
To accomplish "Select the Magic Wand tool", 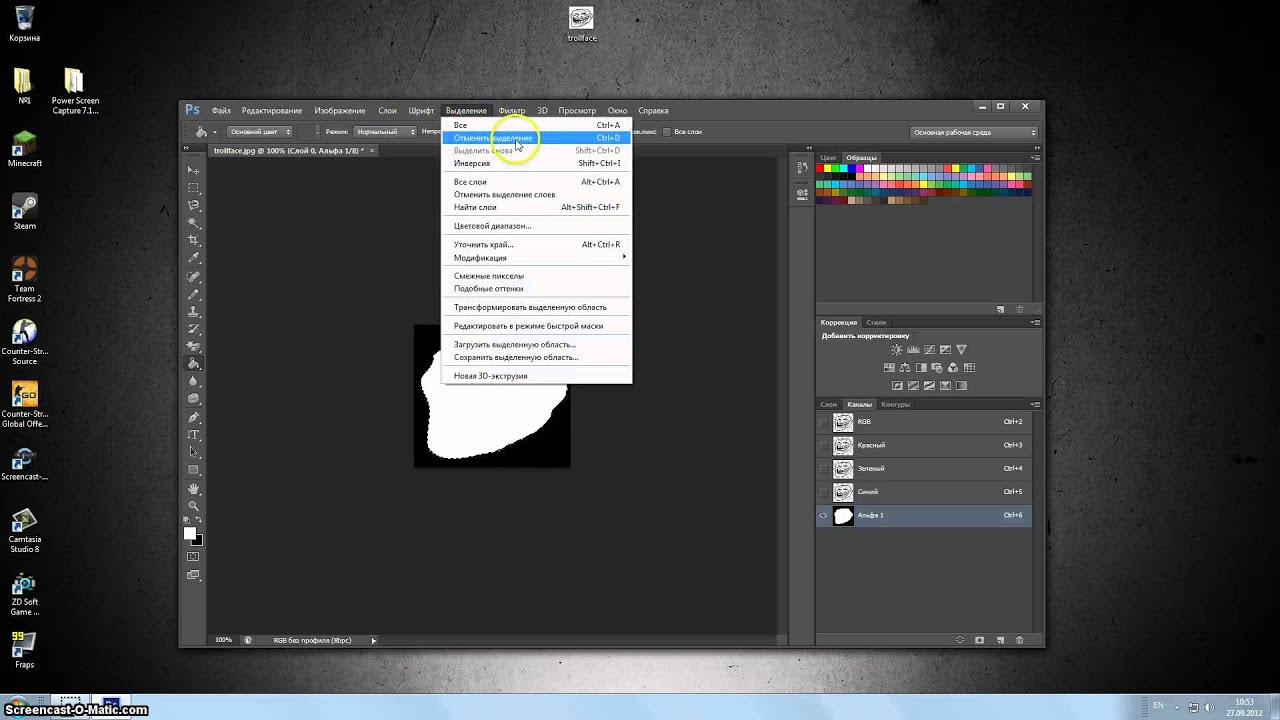I will [193, 222].
